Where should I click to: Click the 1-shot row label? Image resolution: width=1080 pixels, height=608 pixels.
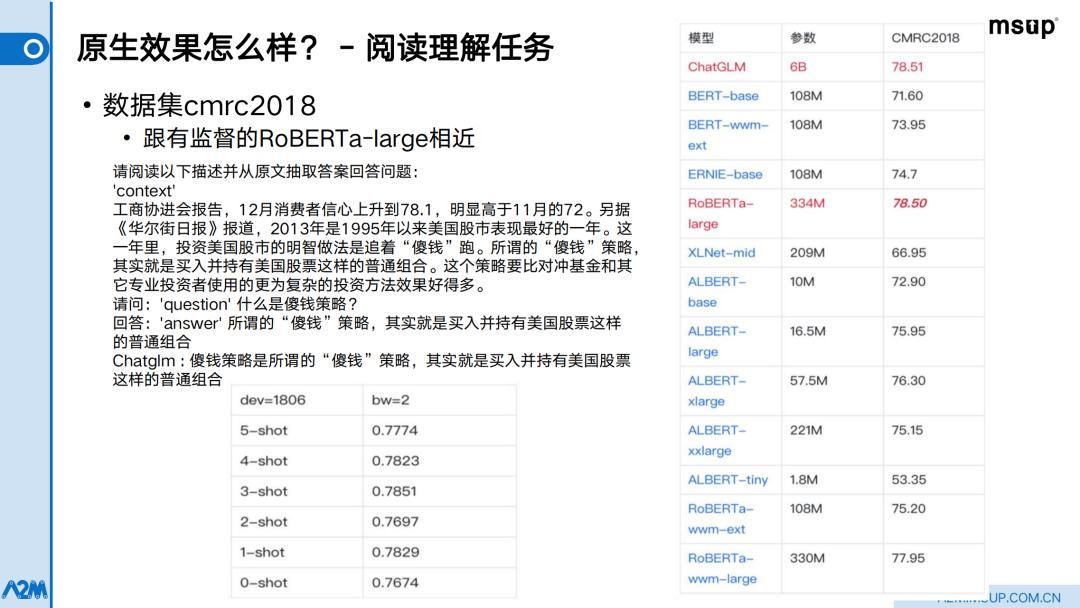(263, 552)
